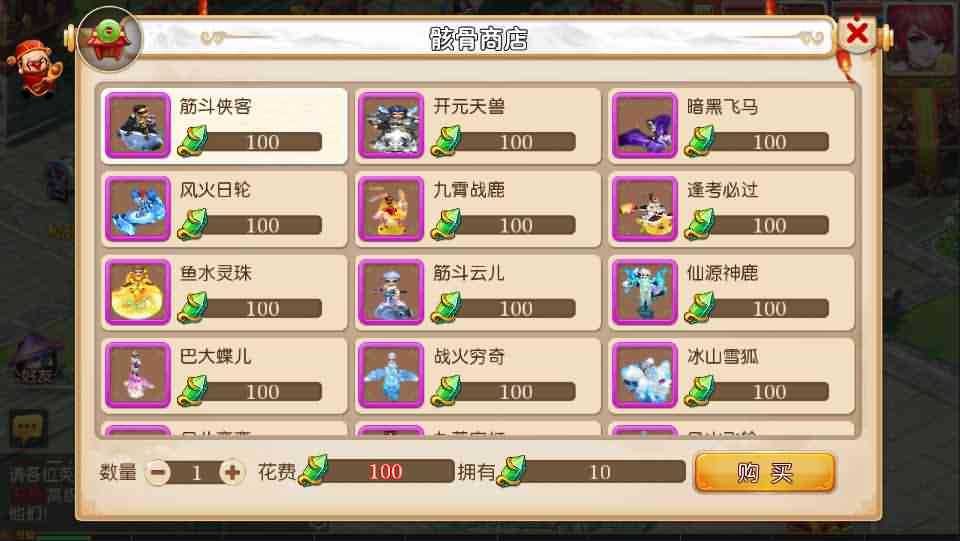Select the 九霄战鹿 item icon

[x=391, y=209]
